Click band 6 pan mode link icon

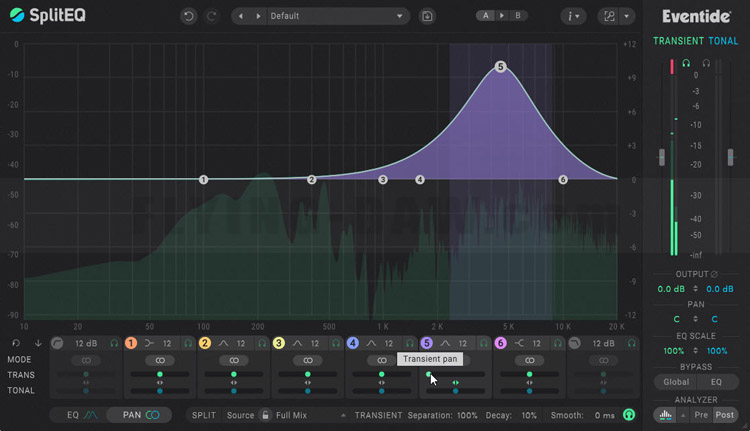[x=529, y=360]
